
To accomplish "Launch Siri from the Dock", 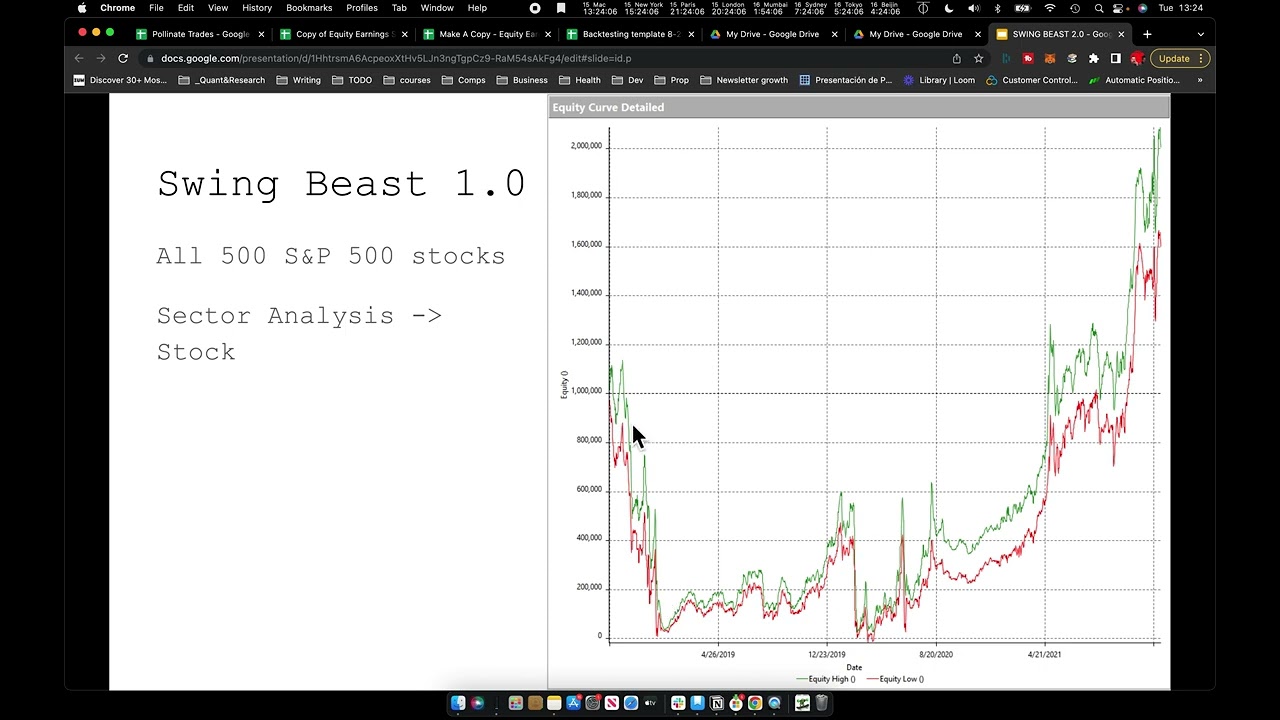I will click(x=477, y=703).
